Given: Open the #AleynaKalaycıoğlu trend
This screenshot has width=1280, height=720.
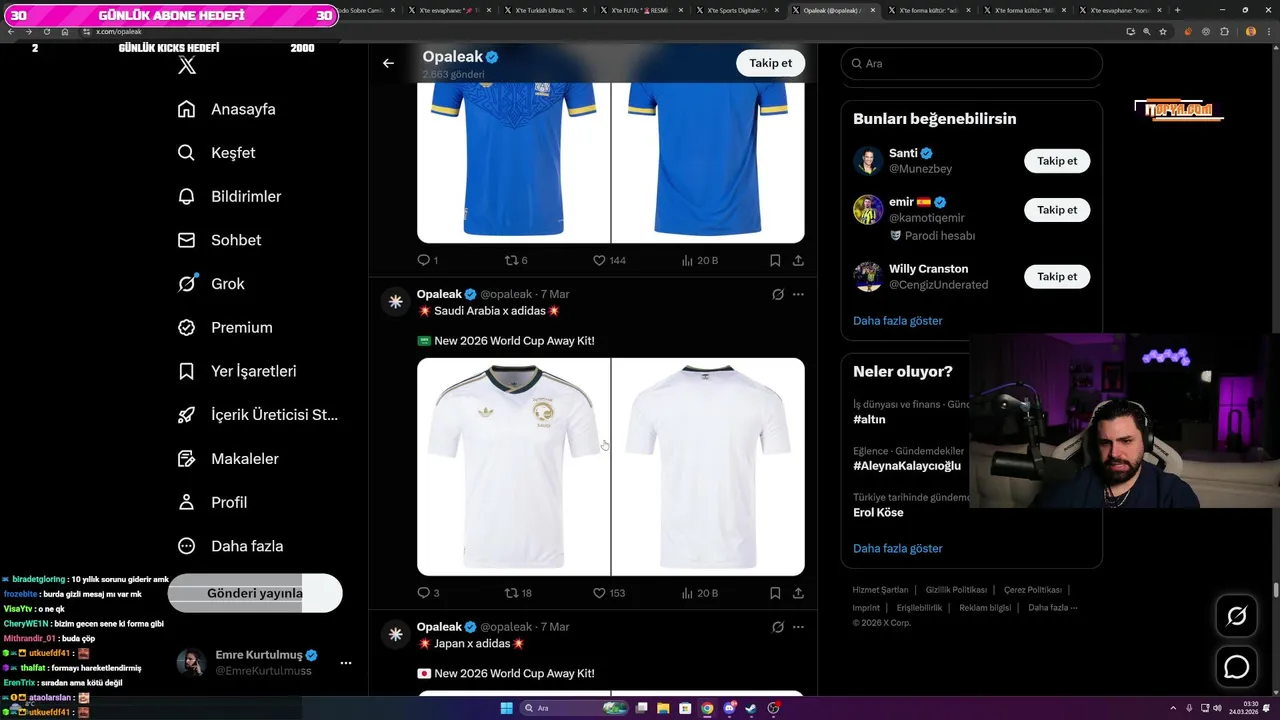Looking at the screenshot, I should point(907,466).
